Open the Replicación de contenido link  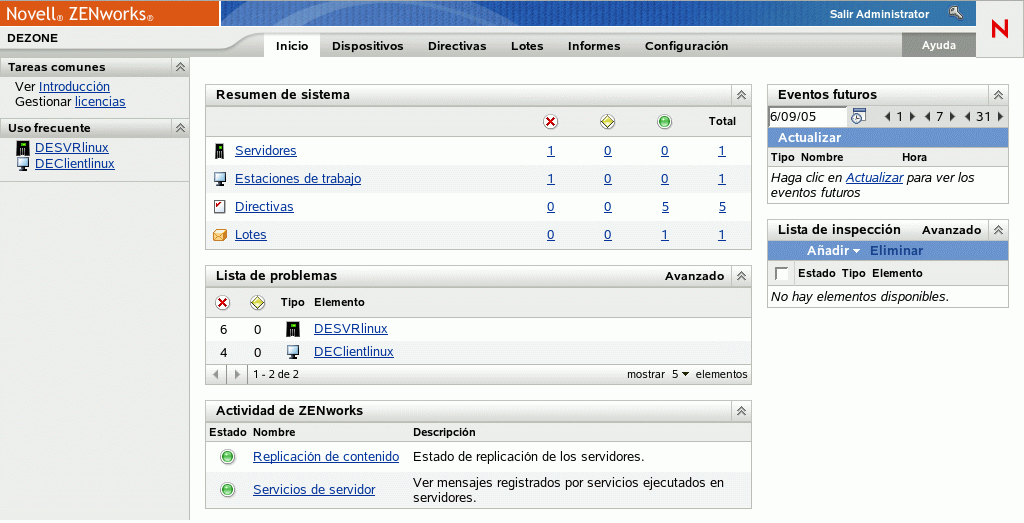pyautogui.click(x=326, y=456)
